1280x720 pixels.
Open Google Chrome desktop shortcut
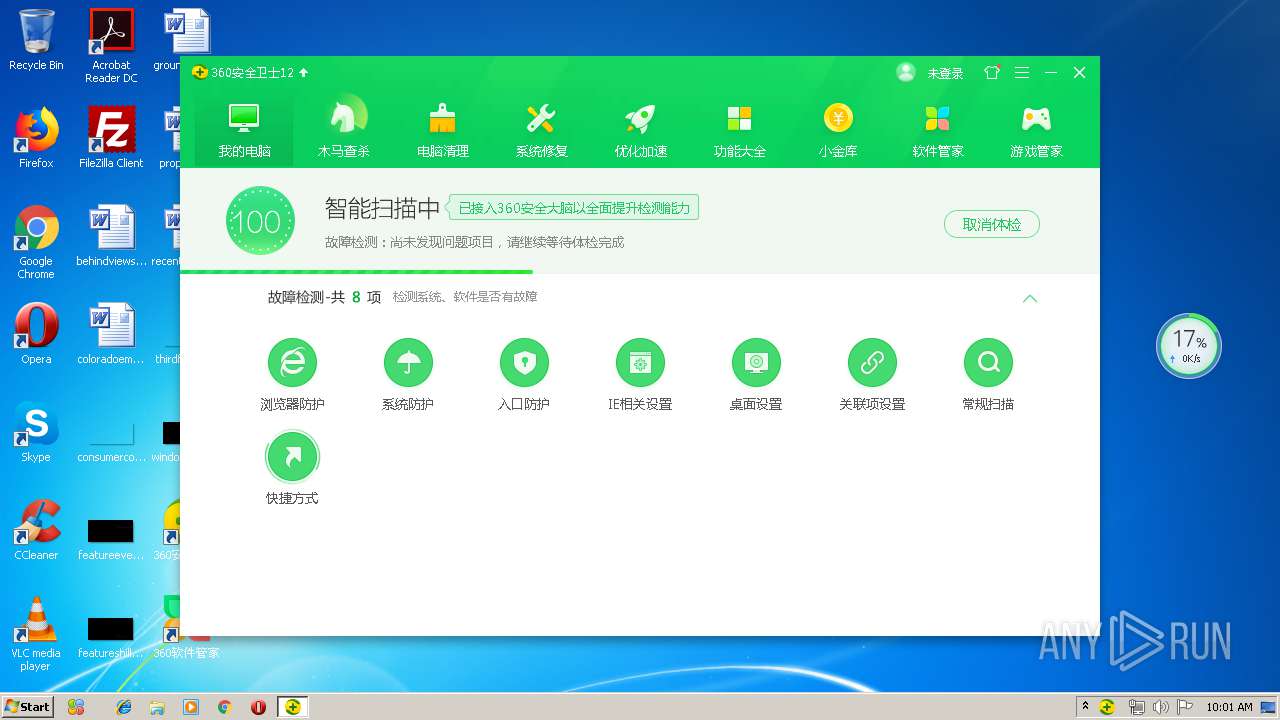click(36, 242)
